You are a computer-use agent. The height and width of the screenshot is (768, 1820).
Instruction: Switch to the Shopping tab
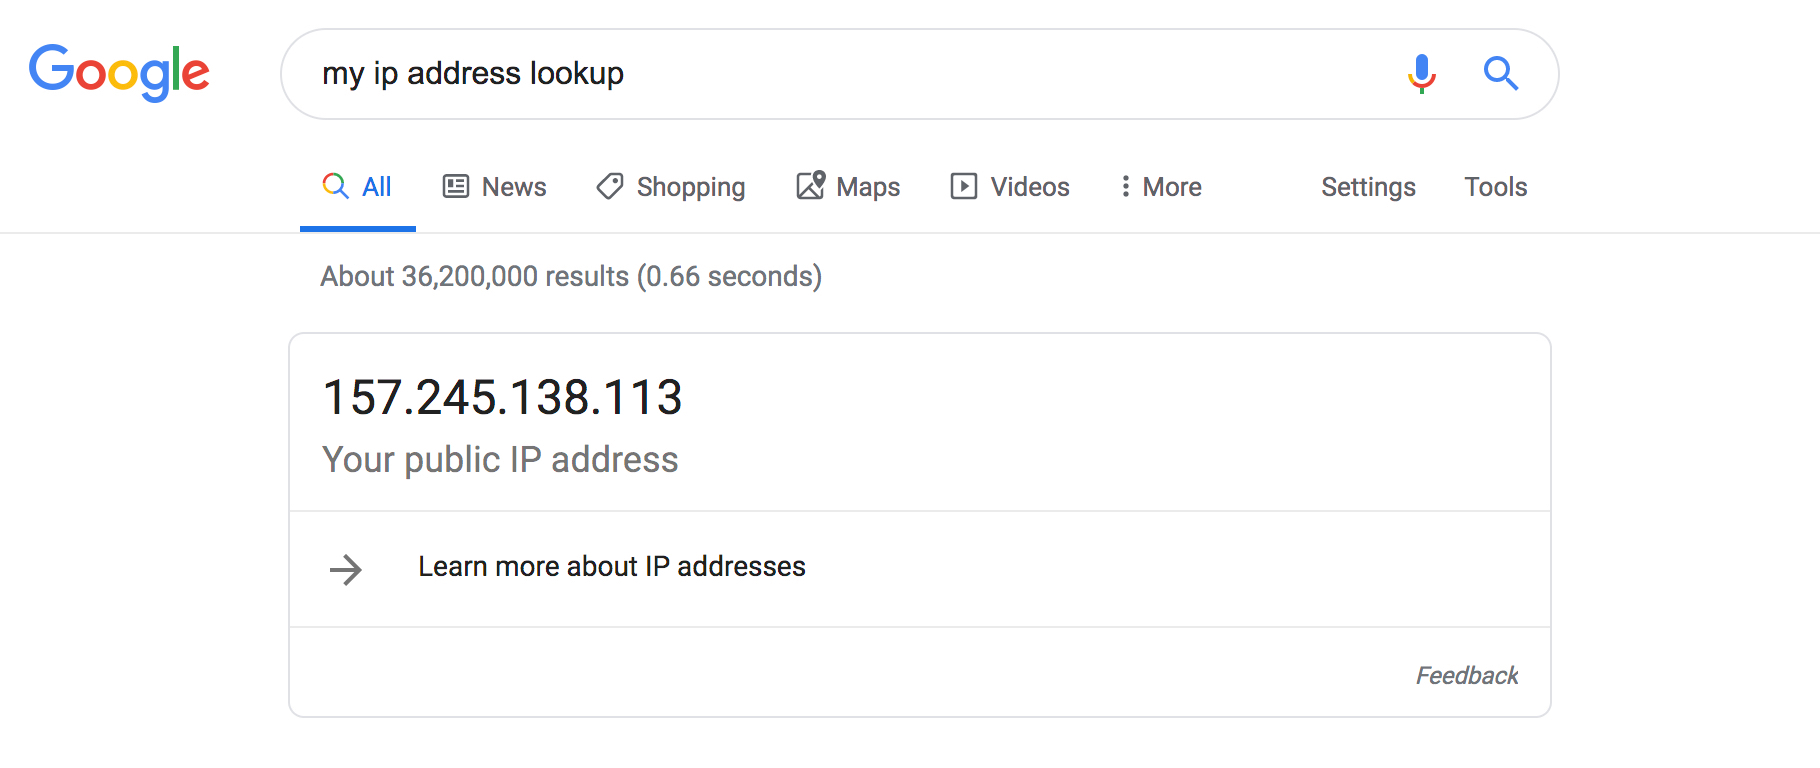click(x=690, y=187)
